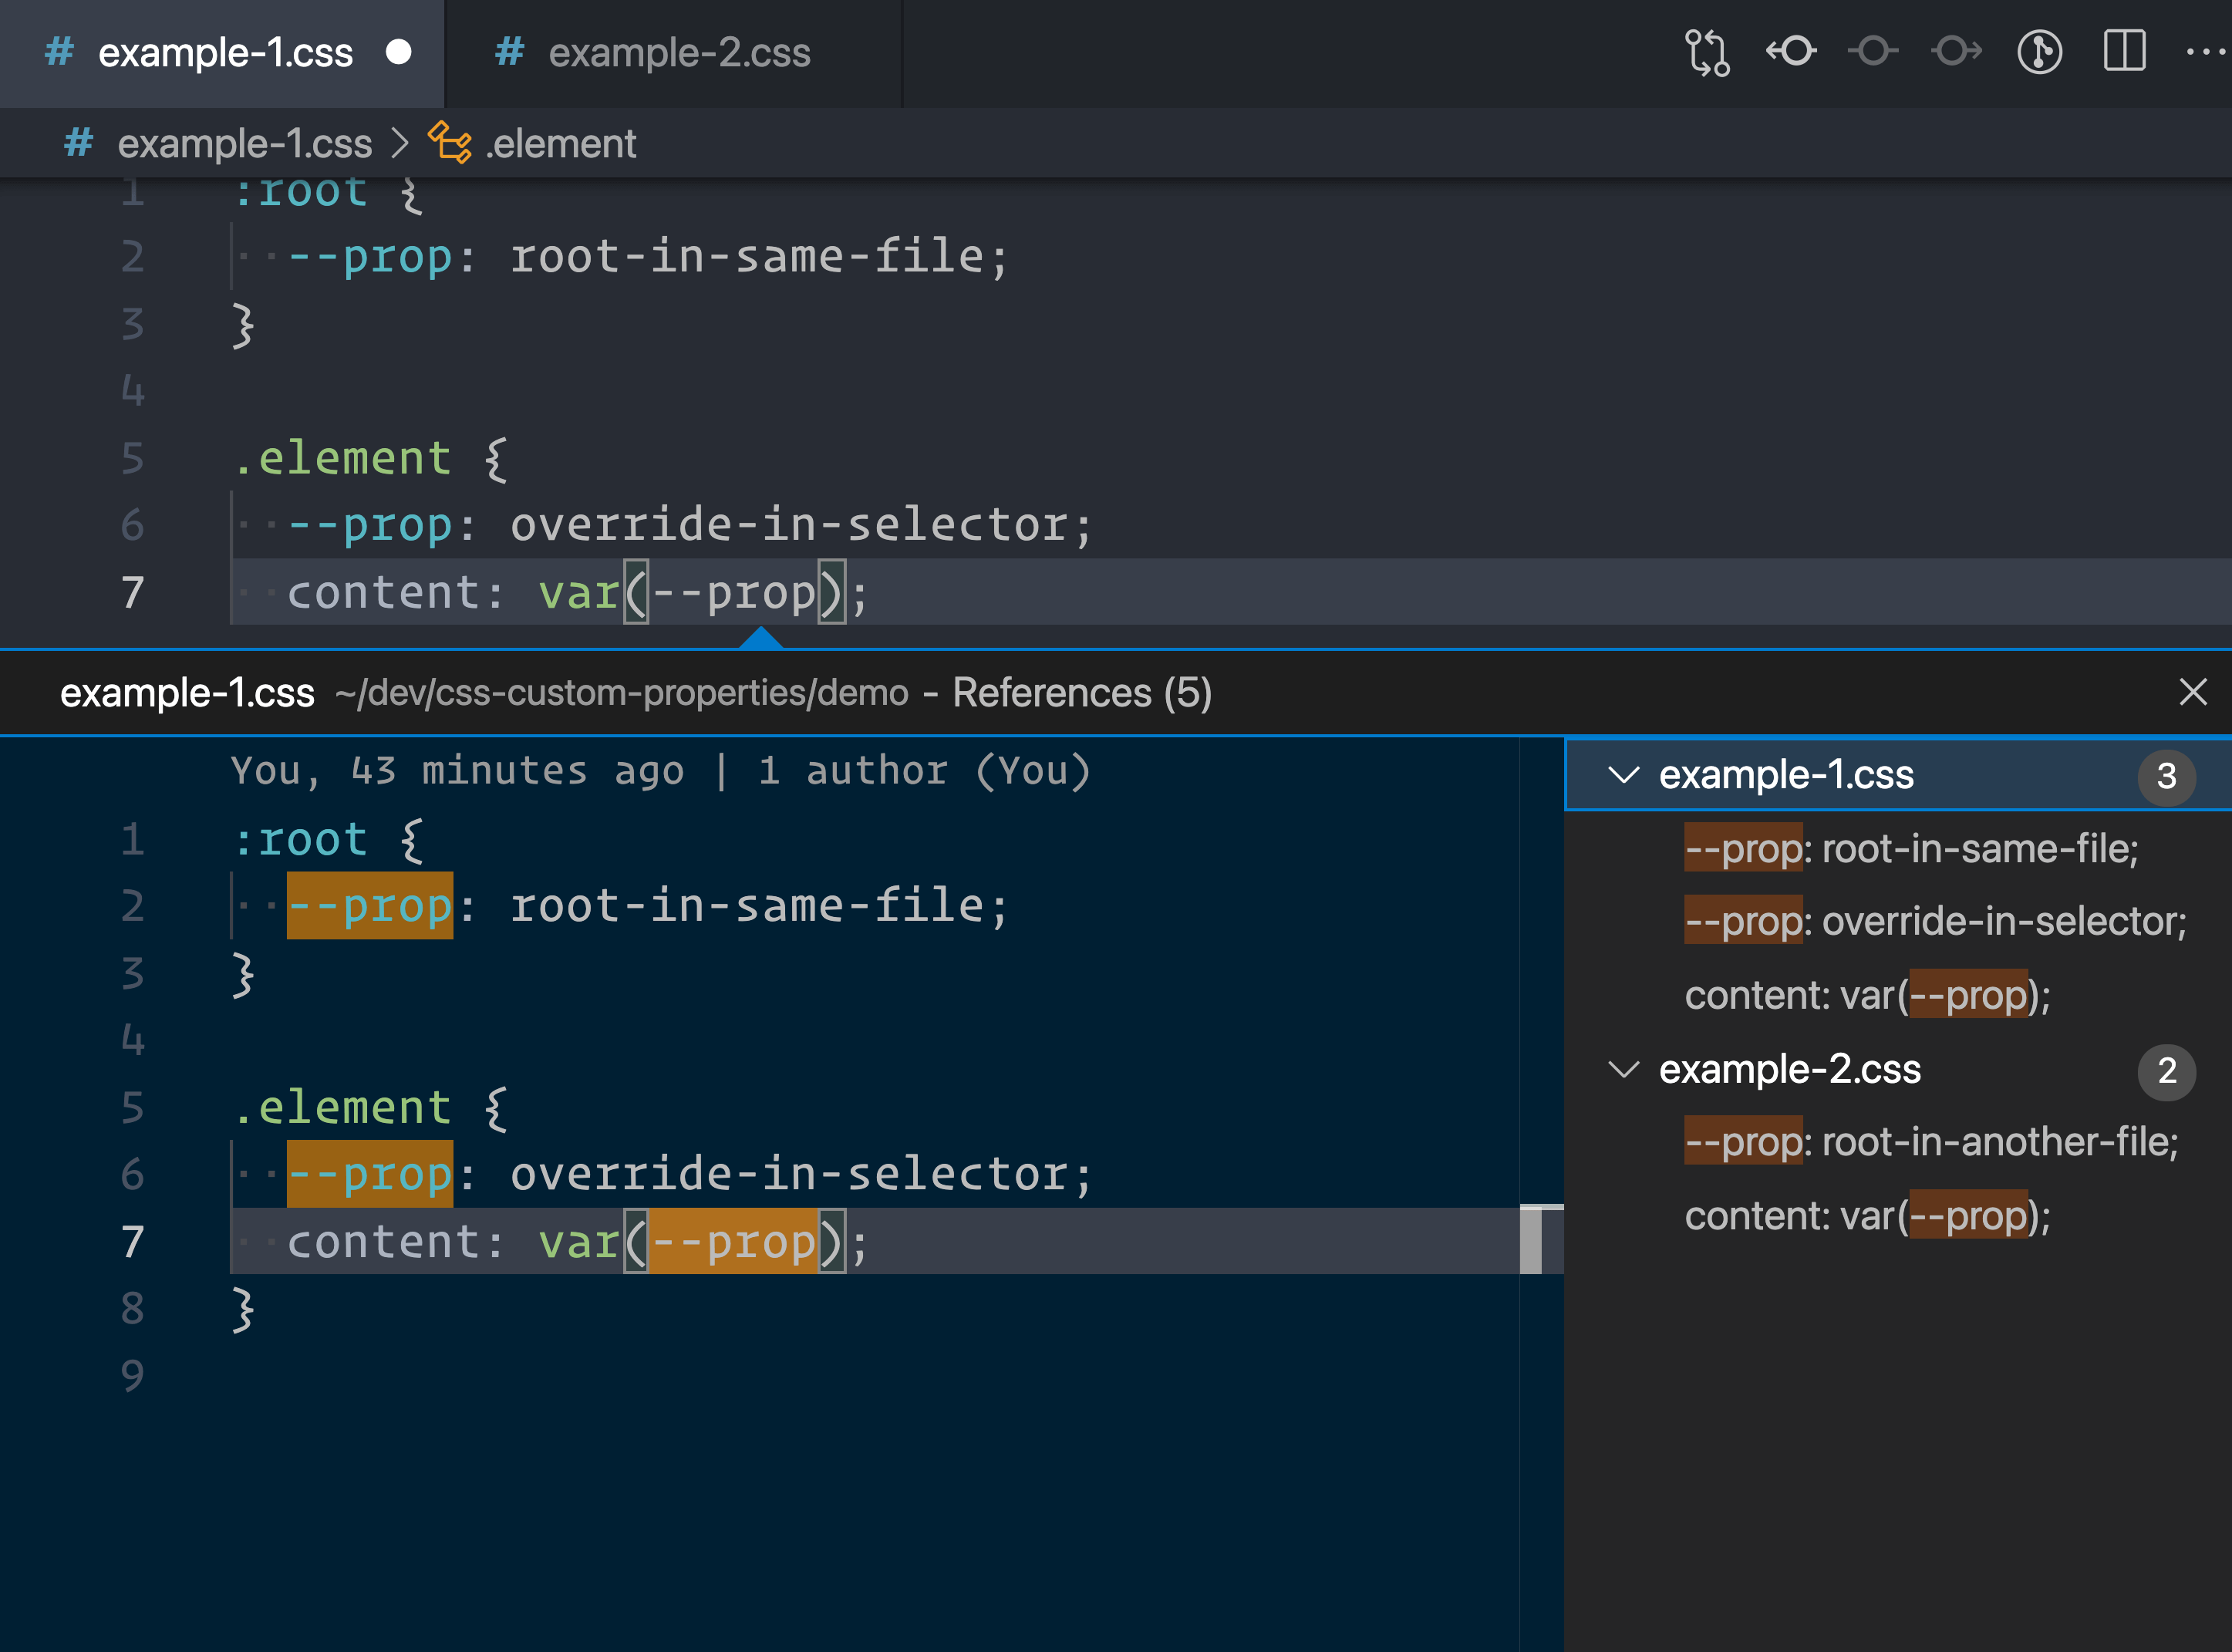
Task: Switch to the example-2.css tab
Action: (x=680, y=52)
